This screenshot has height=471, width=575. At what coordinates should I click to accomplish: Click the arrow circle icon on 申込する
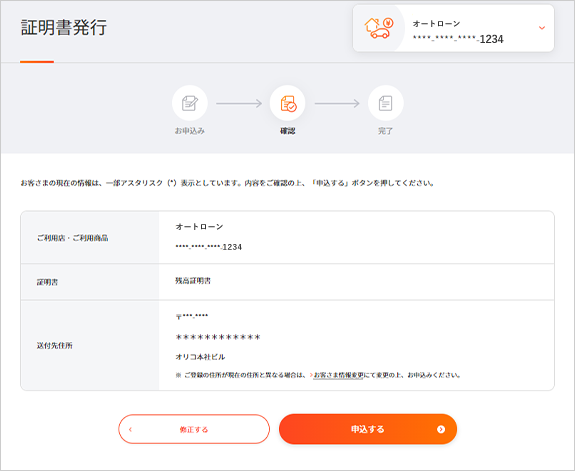click(441, 429)
